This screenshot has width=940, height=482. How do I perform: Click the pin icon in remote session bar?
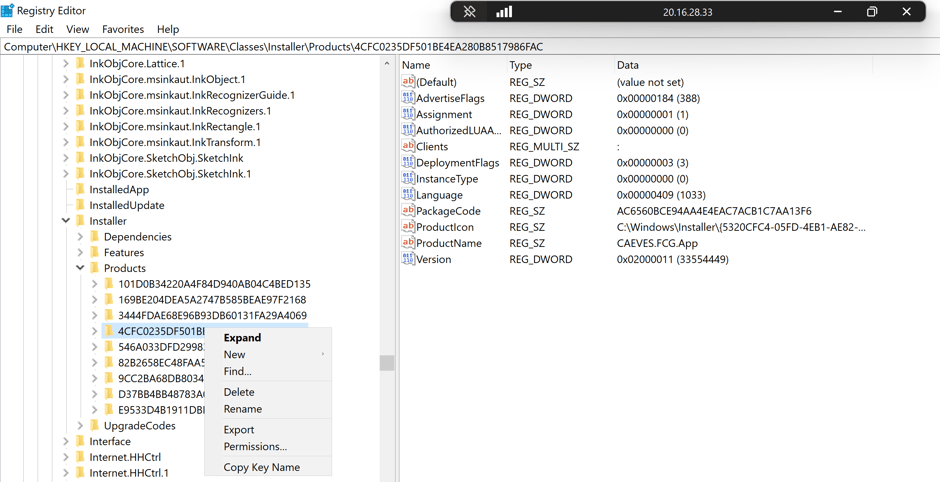click(469, 12)
